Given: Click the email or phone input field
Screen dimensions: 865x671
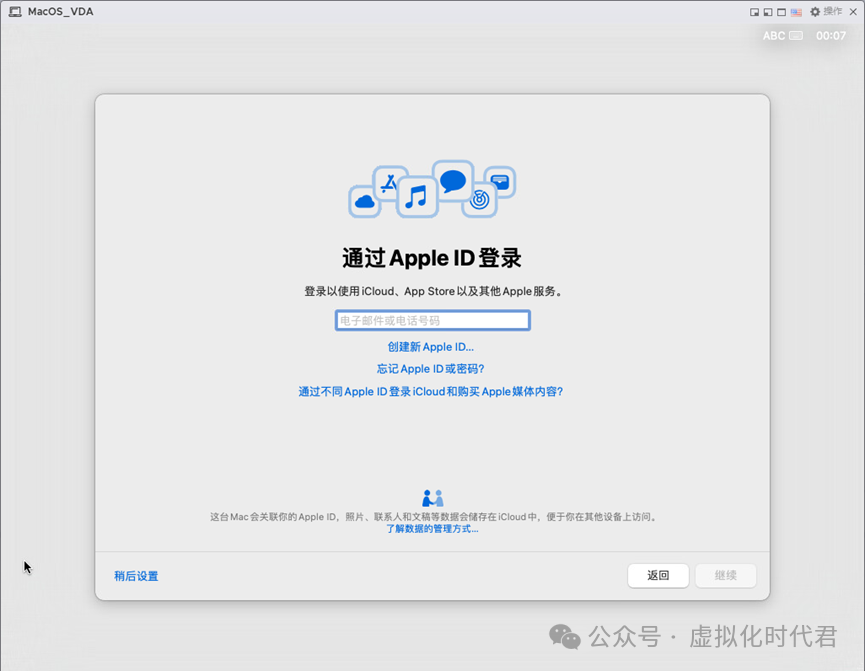Looking at the screenshot, I should [x=431, y=320].
